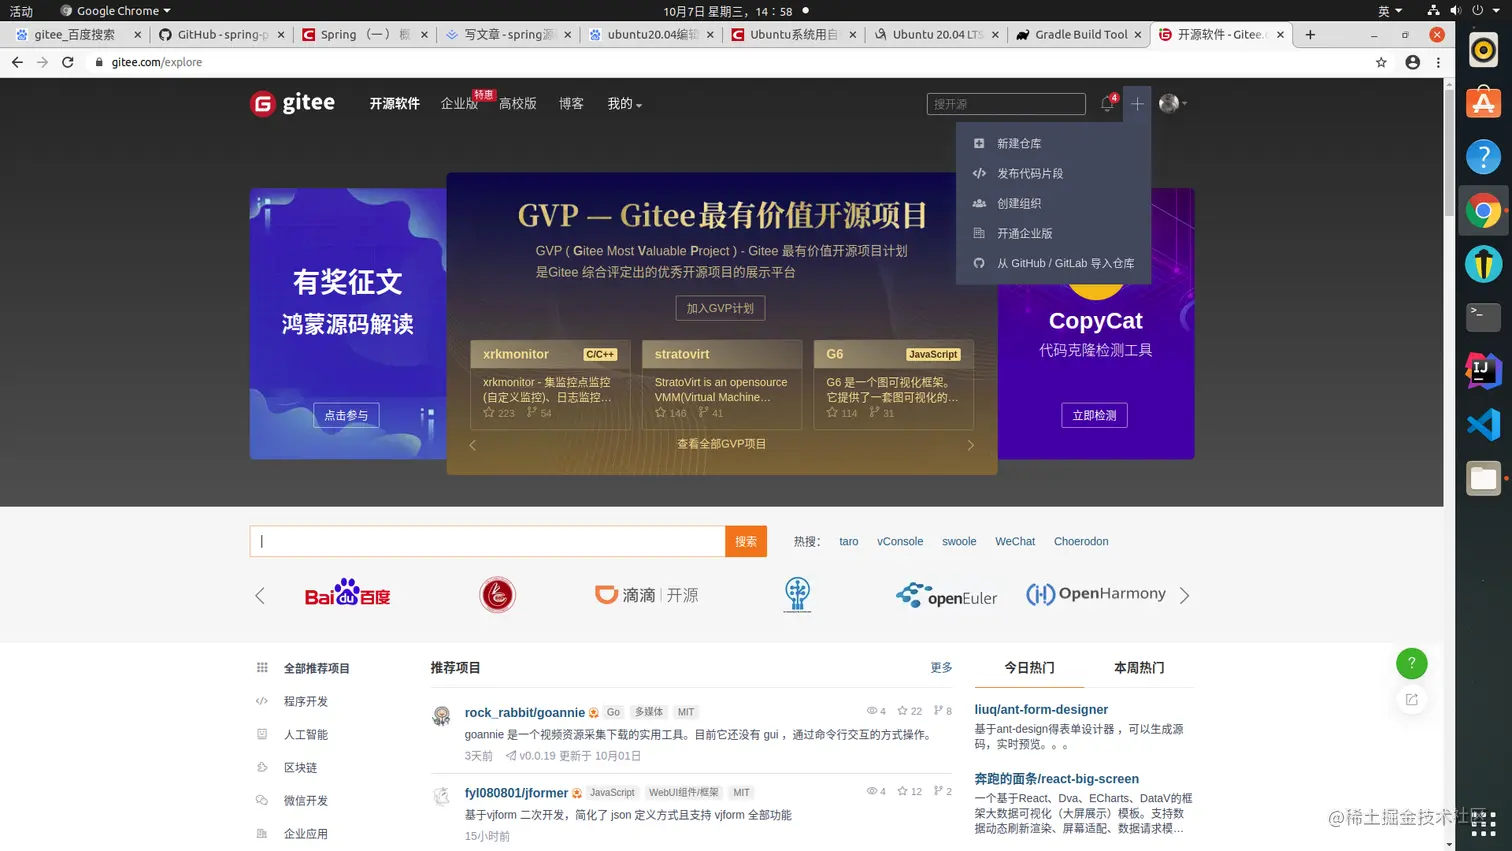Open 奔跑的面条/react-big-screen hot project
This screenshot has height=851, width=1512.
(1056, 778)
